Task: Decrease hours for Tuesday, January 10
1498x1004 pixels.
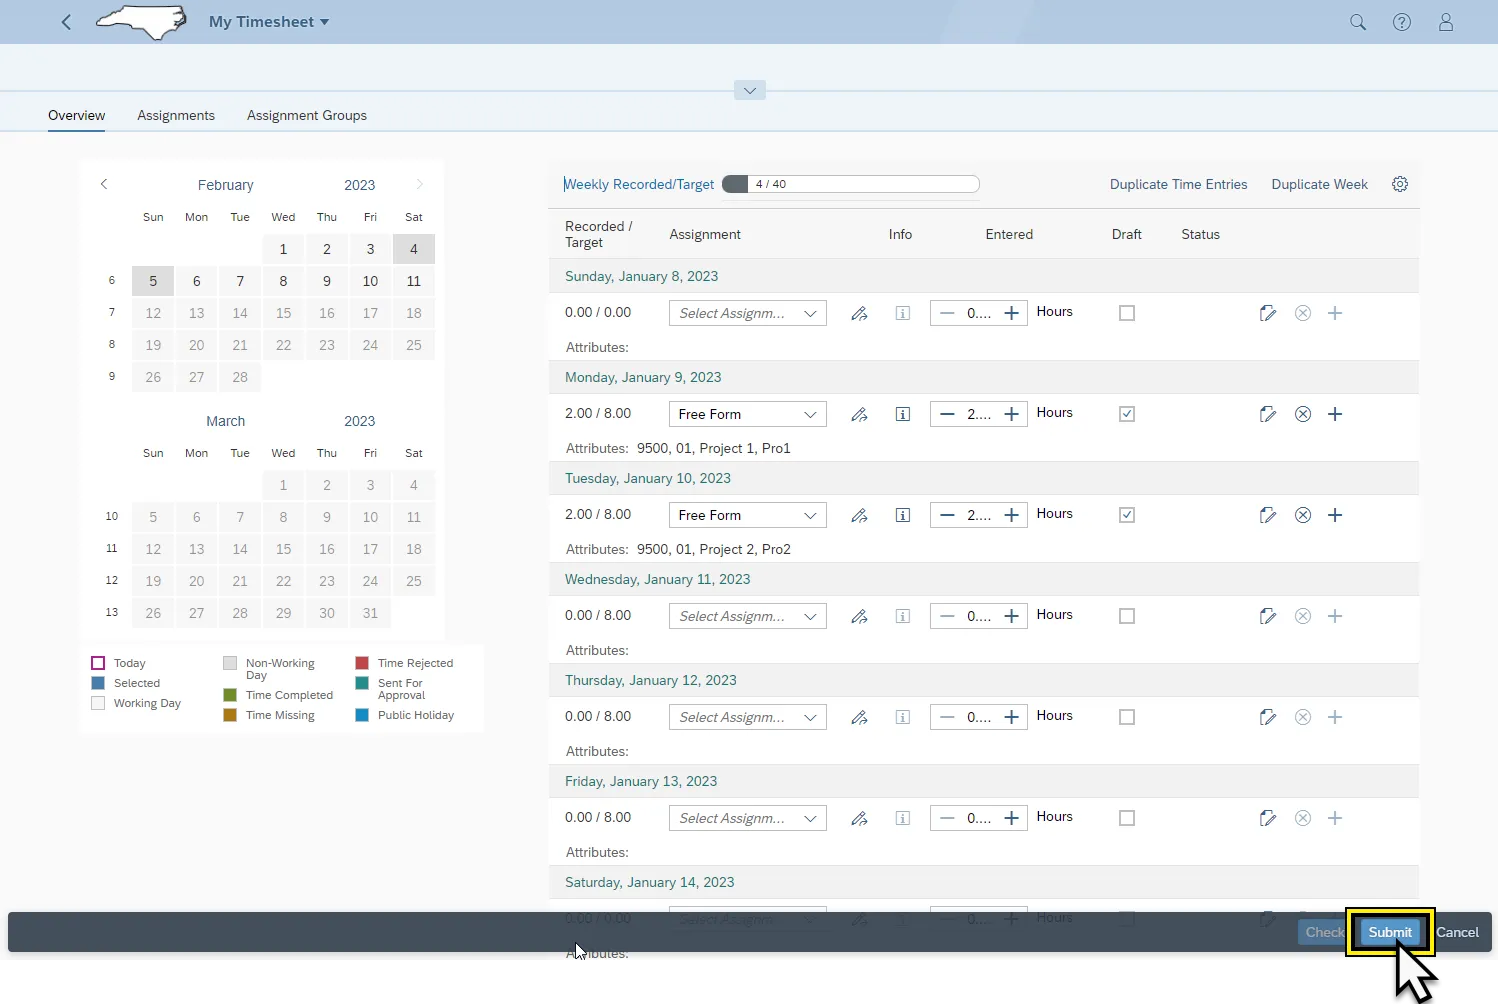Action: [x=947, y=515]
